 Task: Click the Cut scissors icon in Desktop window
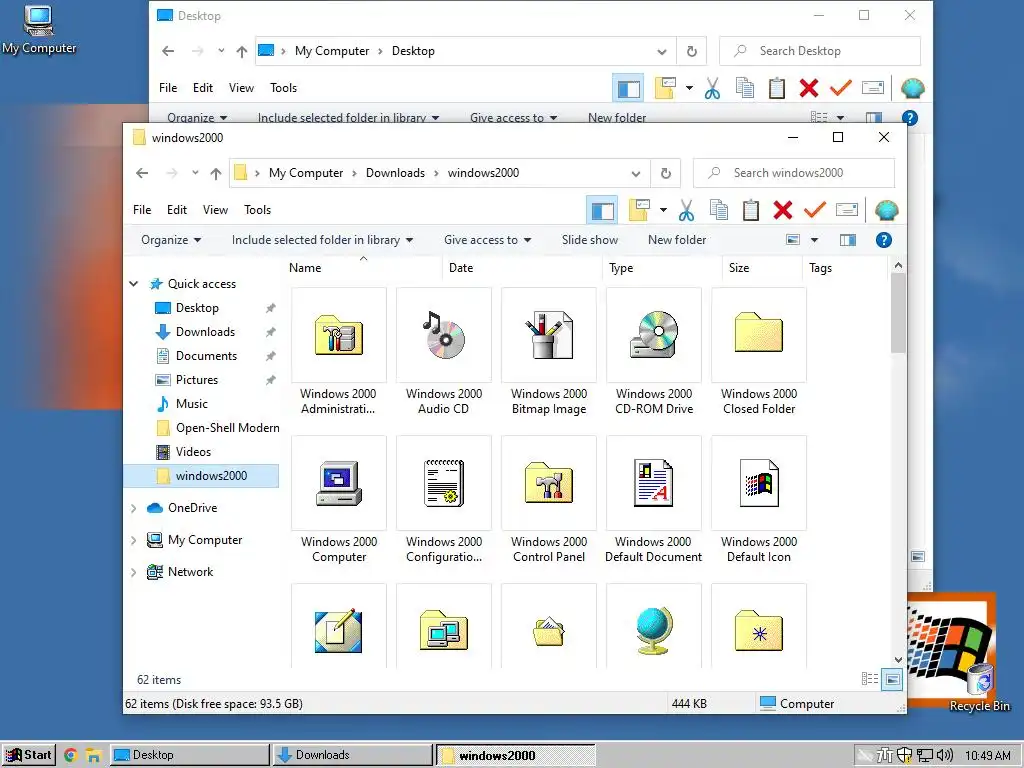click(x=712, y=88)
